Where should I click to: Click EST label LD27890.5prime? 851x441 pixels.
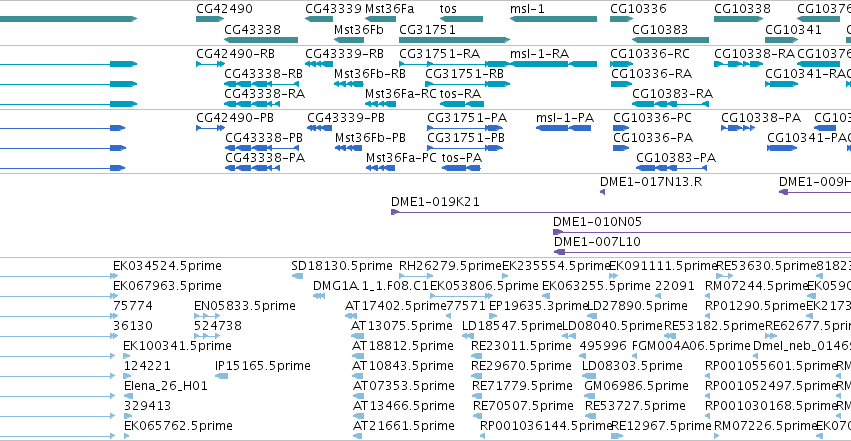[x=637, y=306]
